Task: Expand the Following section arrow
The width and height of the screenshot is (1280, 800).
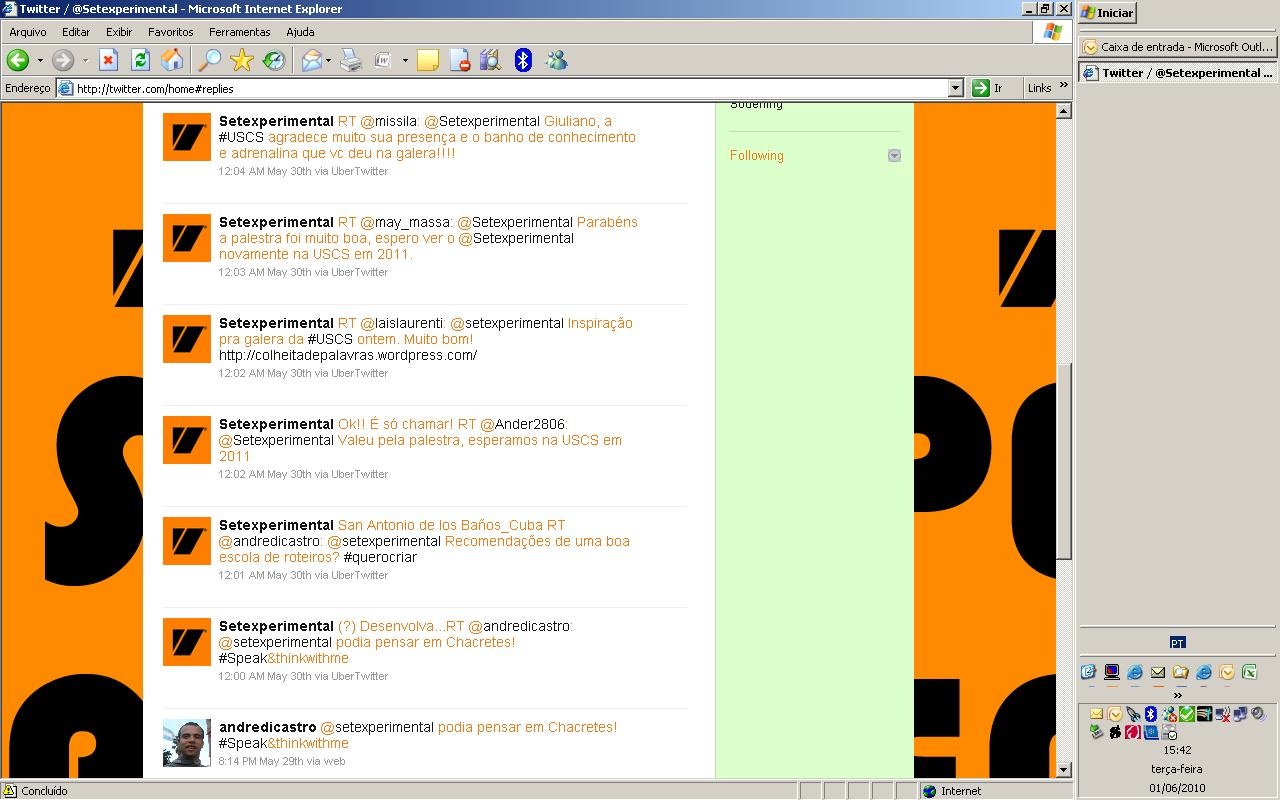Action: [894, 156]
